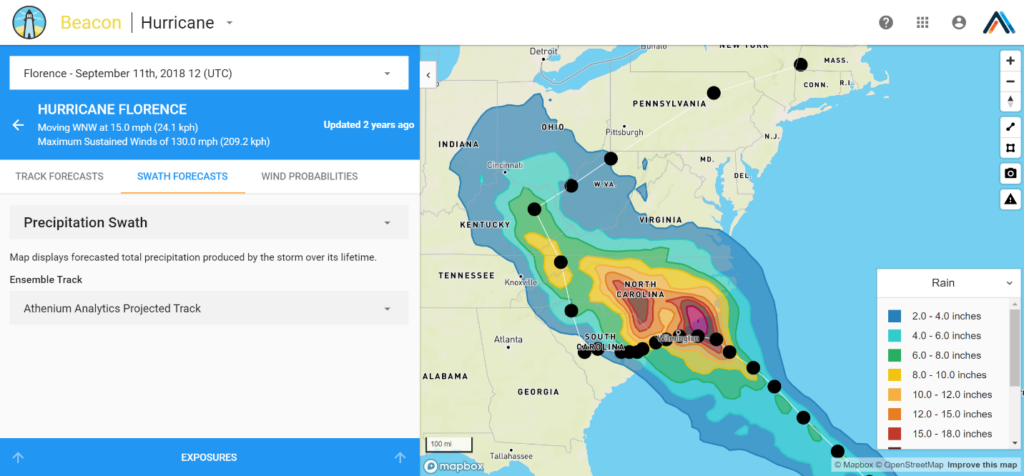
Task: Click the legend scrollbar down arrow
Action: click(x=1014, y=443)
